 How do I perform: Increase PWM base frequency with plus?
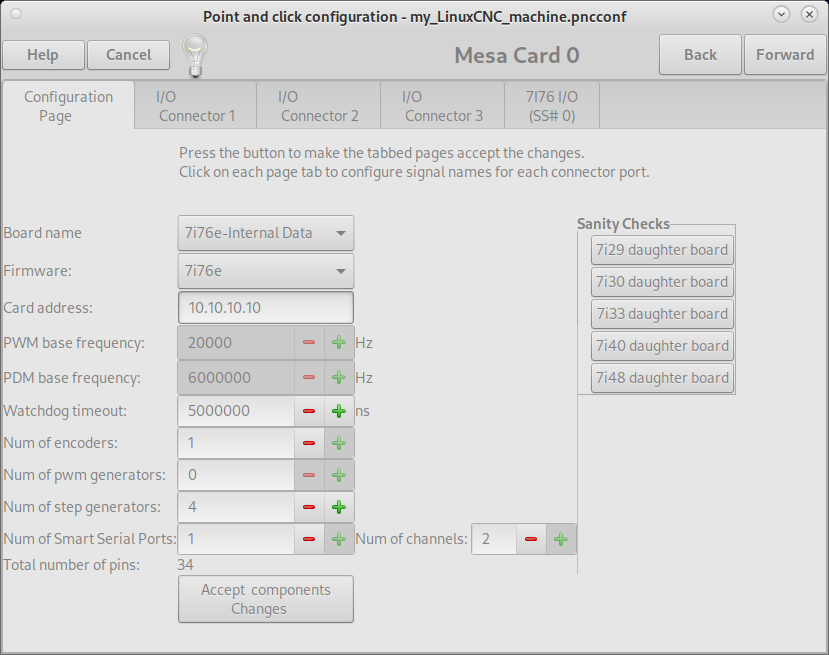[339, 343]
